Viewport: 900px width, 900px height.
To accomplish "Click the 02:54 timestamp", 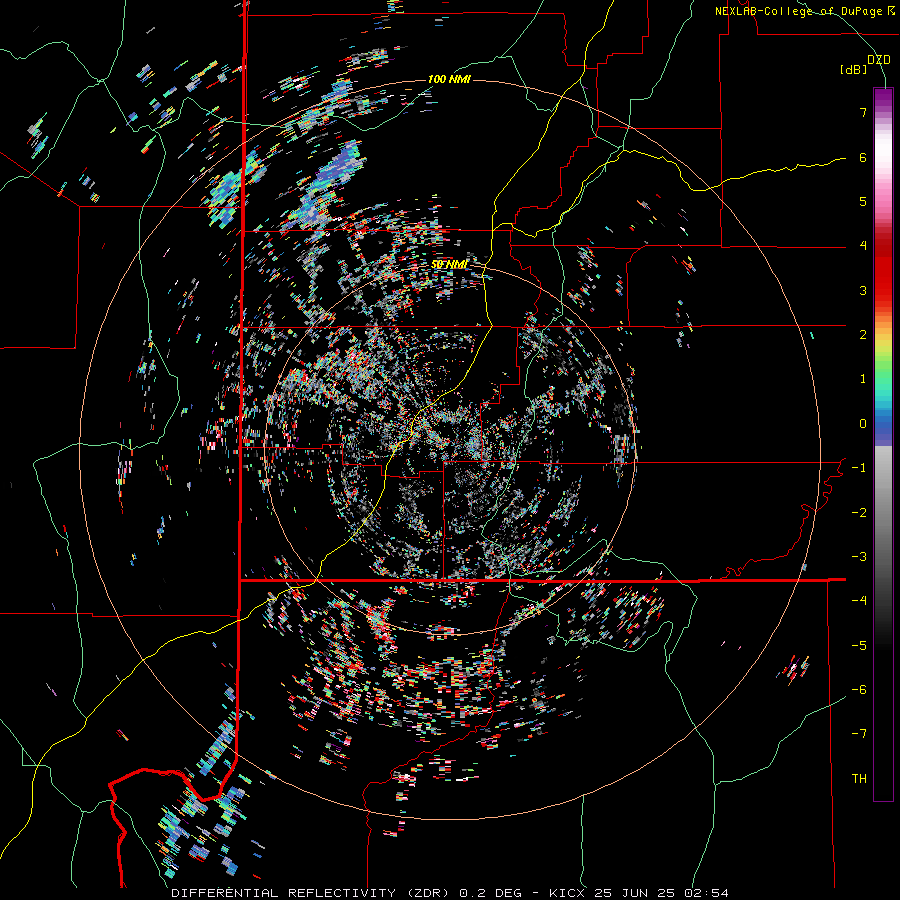I will [707, 893].
